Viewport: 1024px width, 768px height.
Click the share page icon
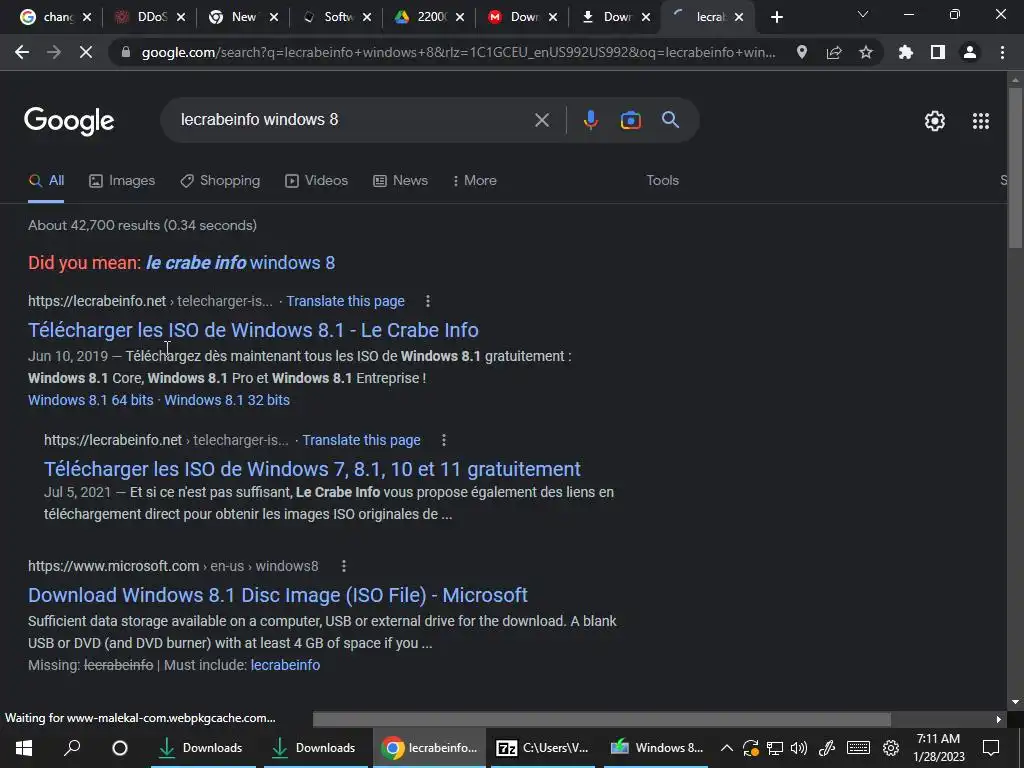pyautogui.click(x=834, y=52)
